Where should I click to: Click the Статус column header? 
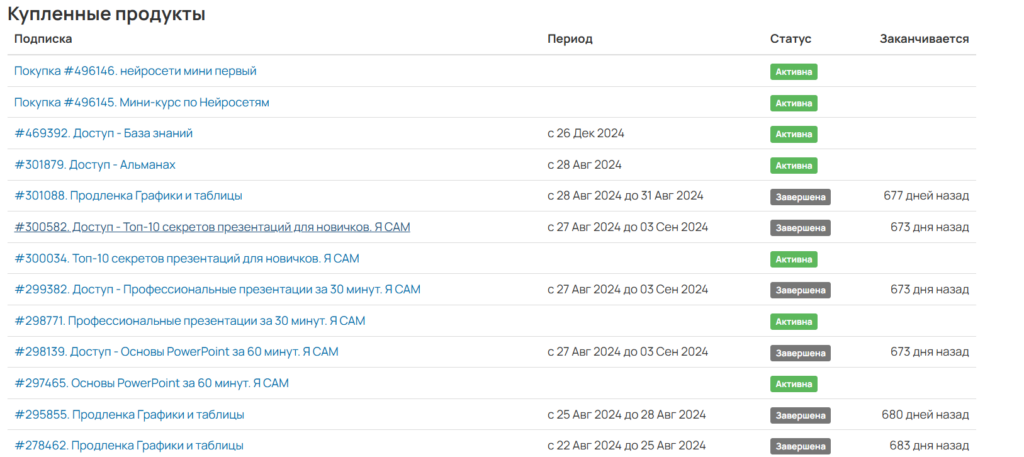point(790,39)
